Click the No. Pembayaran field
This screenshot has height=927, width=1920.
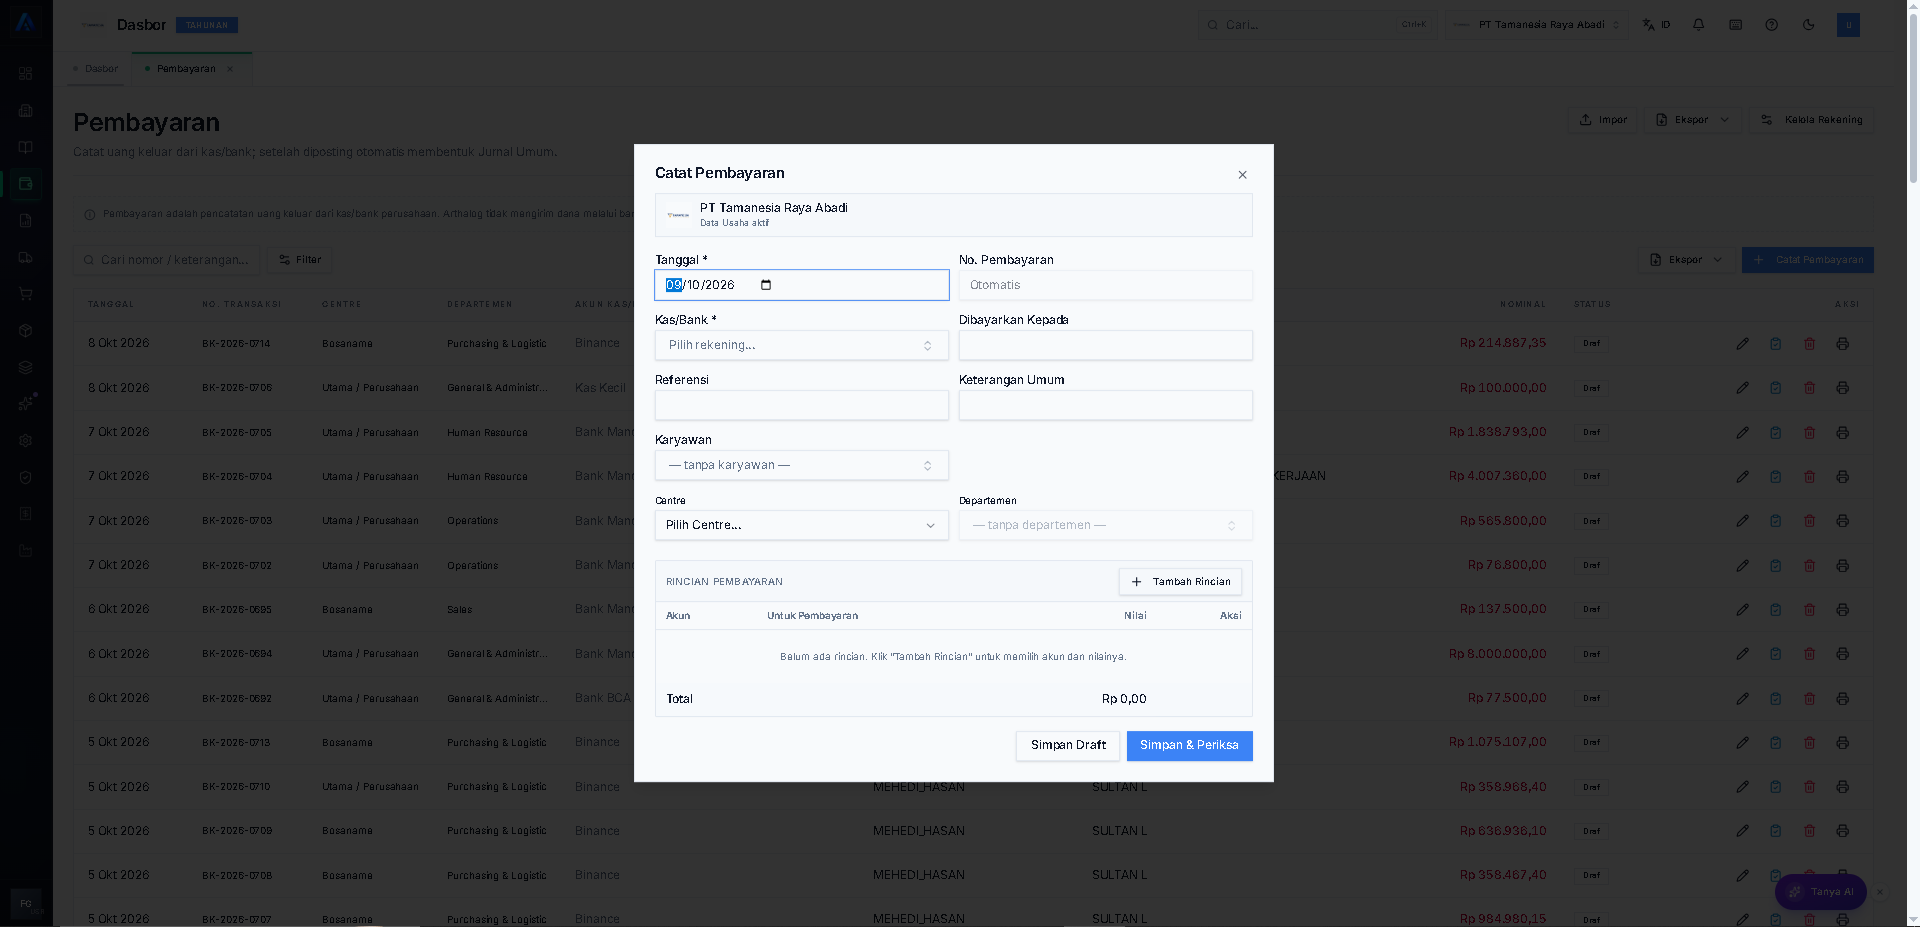click(1105, 285)
